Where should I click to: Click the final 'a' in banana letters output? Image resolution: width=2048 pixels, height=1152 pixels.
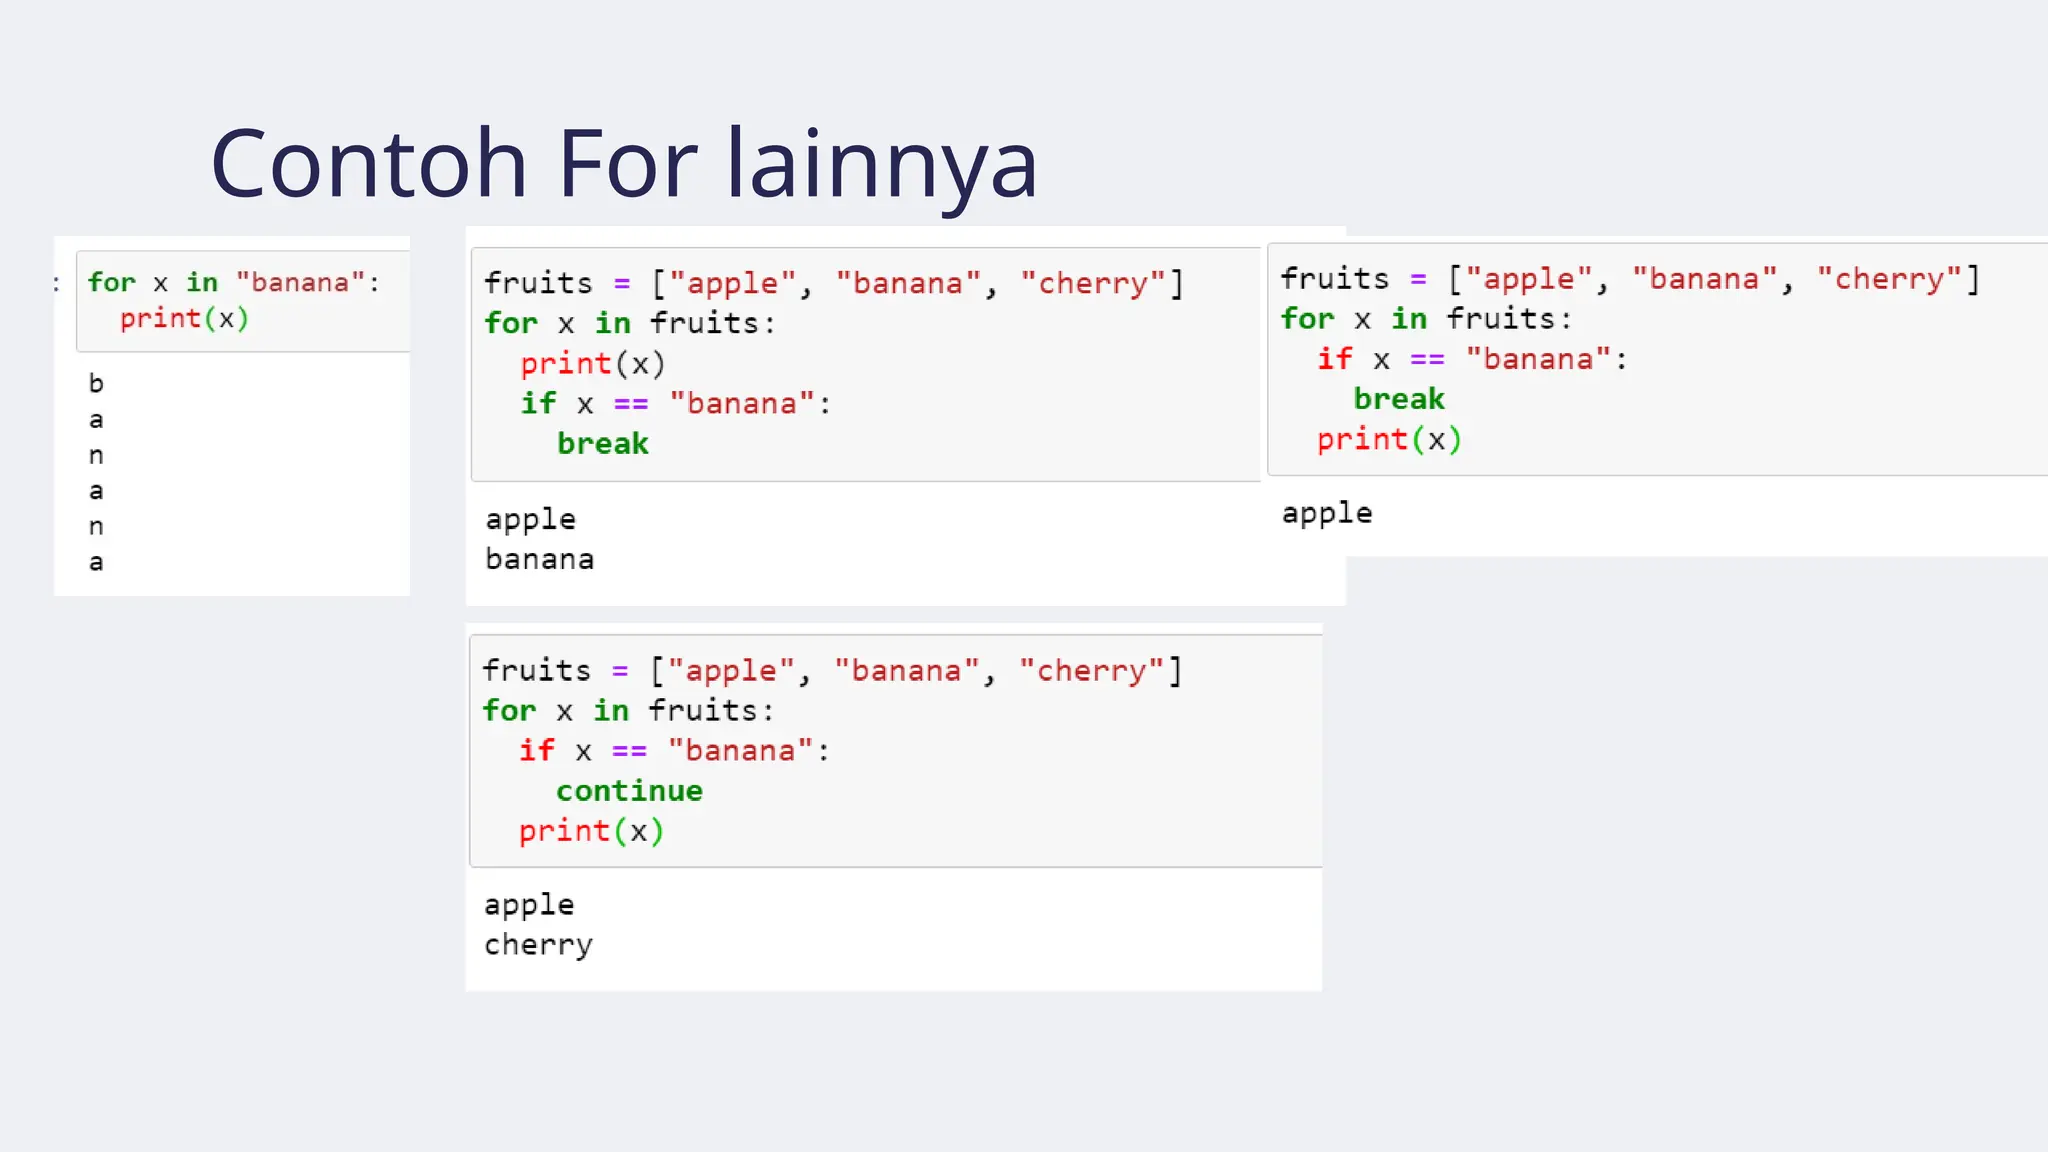[96, 562]
